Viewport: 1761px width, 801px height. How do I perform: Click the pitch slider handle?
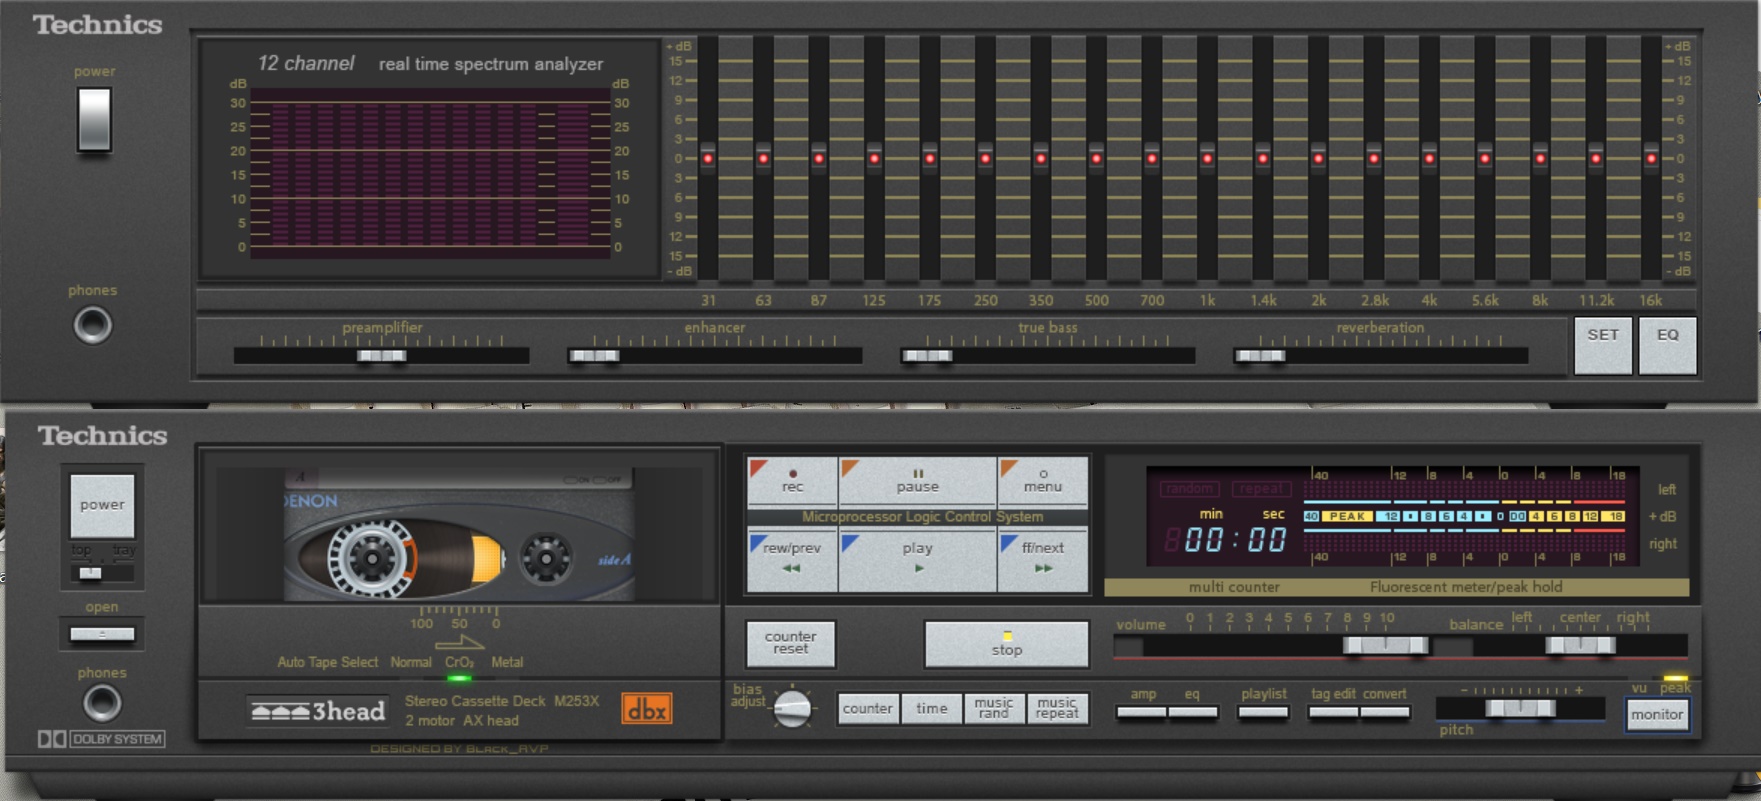(x=1520, y=708)
